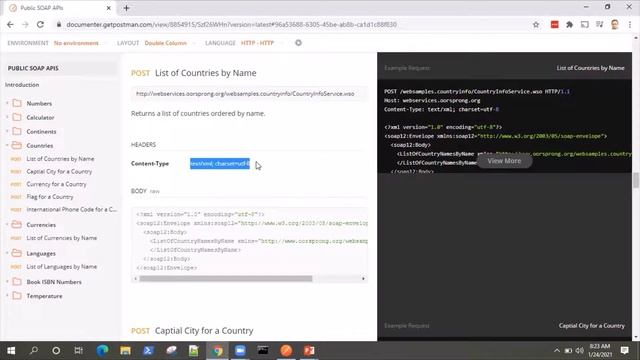Click the Book ISBN Numbers folder icon
This screenshot has width=640, height=360.
(17, 282)
